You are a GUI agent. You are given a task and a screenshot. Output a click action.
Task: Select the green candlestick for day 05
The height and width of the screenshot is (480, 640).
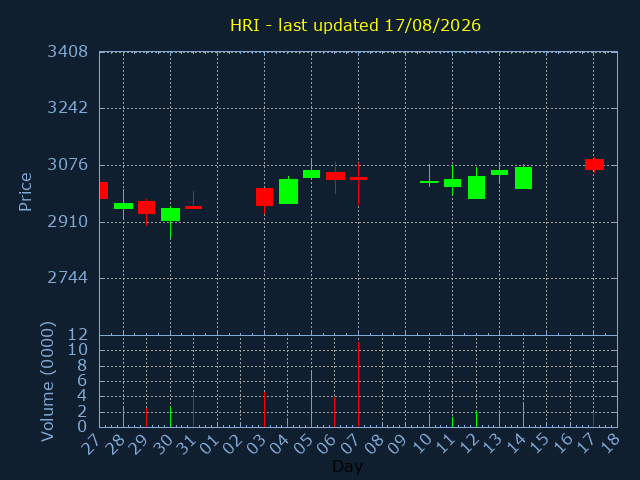click(311, 174)
